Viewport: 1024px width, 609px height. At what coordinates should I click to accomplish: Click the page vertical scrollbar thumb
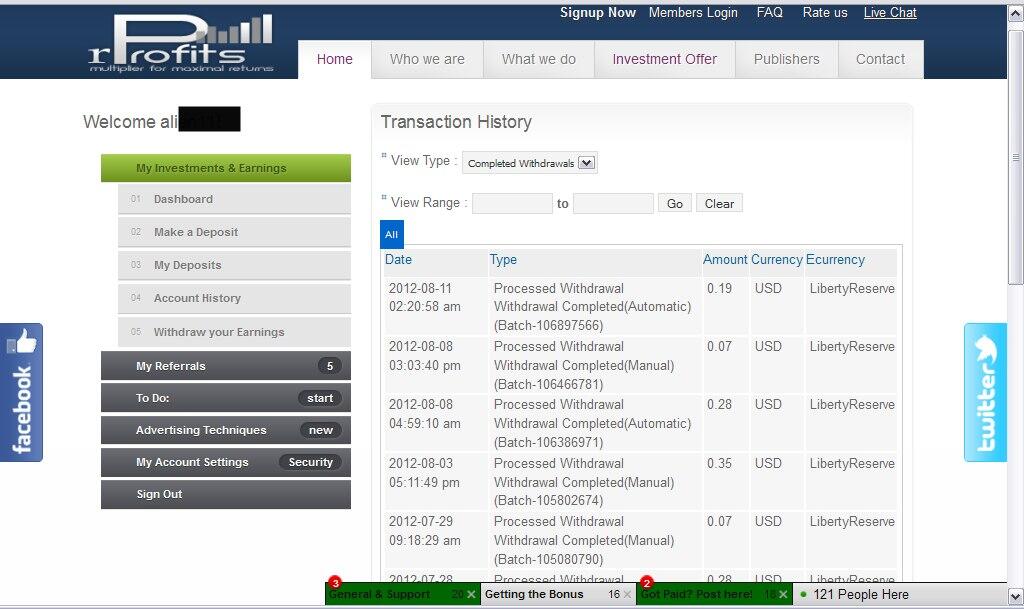tap(1016, 157)
